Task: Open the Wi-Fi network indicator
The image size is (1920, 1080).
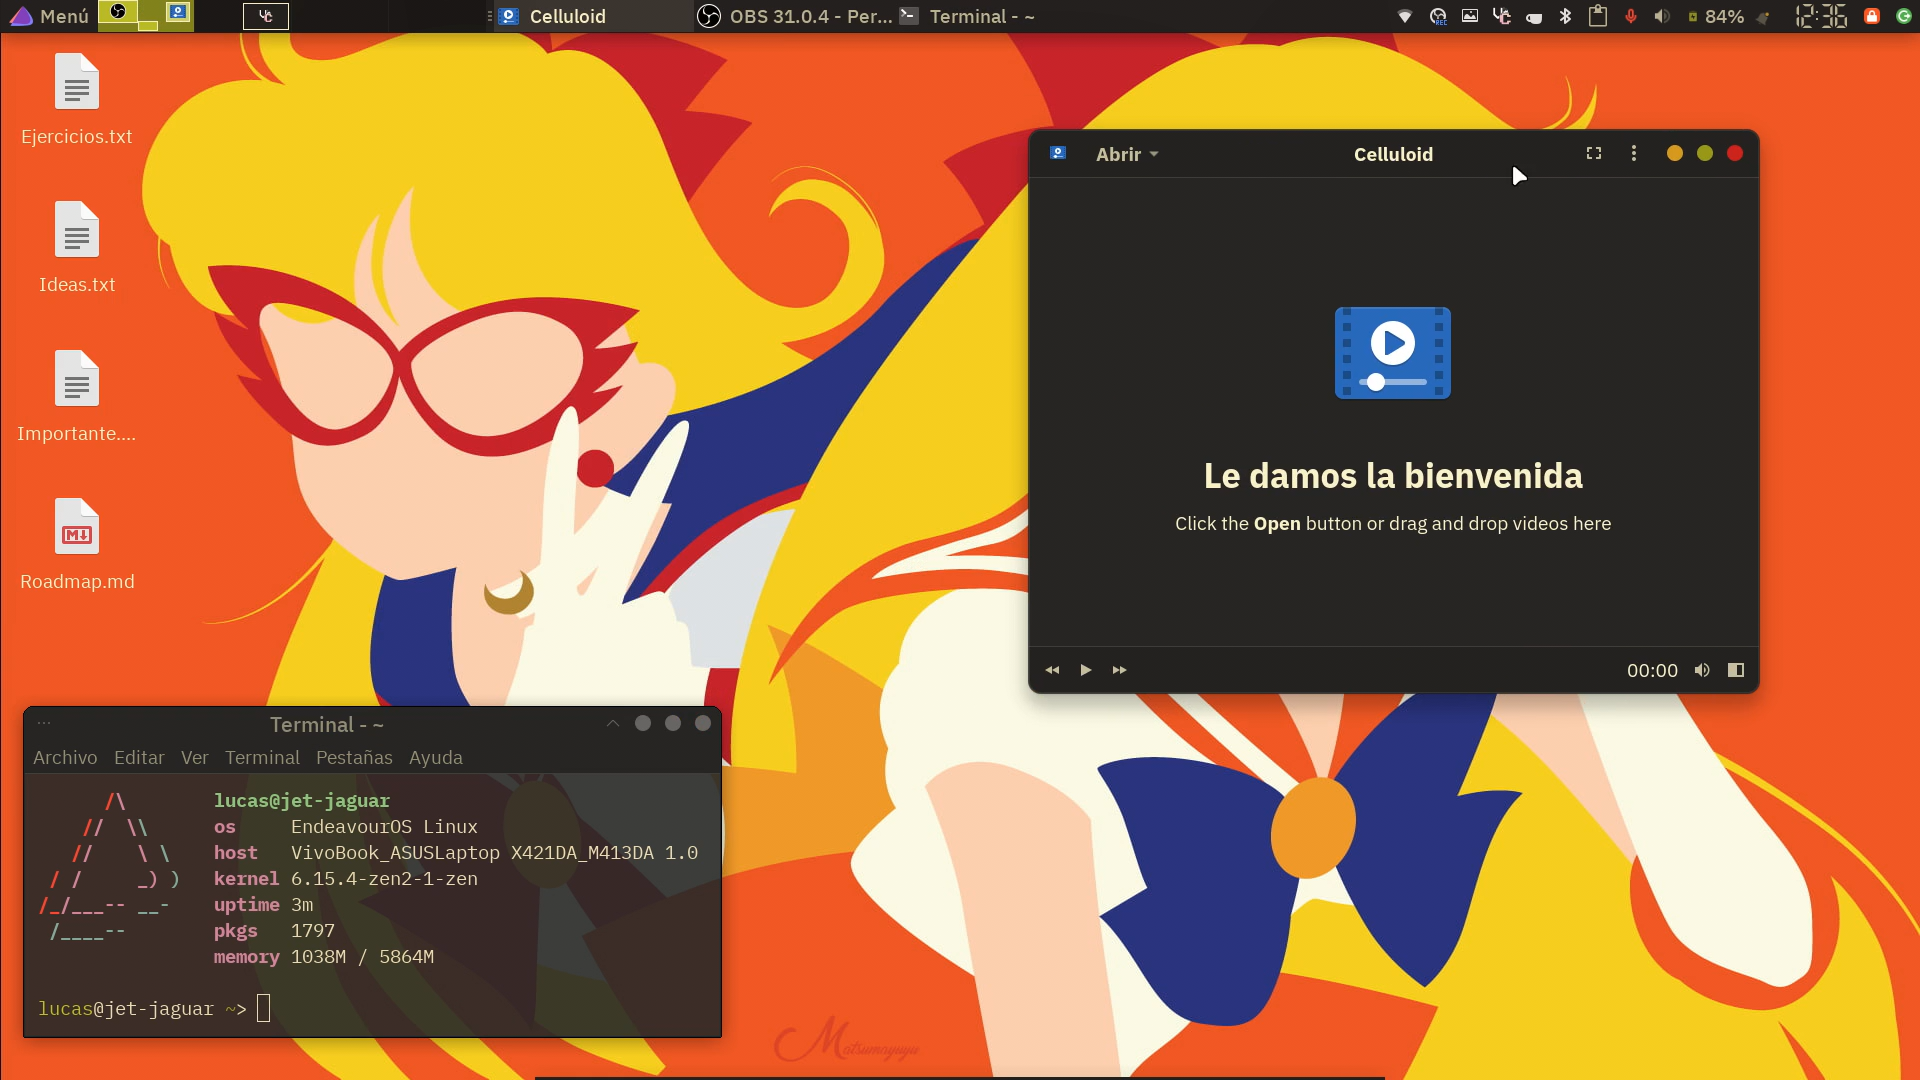Action: pyautogui.click(x=1405, y=16)
